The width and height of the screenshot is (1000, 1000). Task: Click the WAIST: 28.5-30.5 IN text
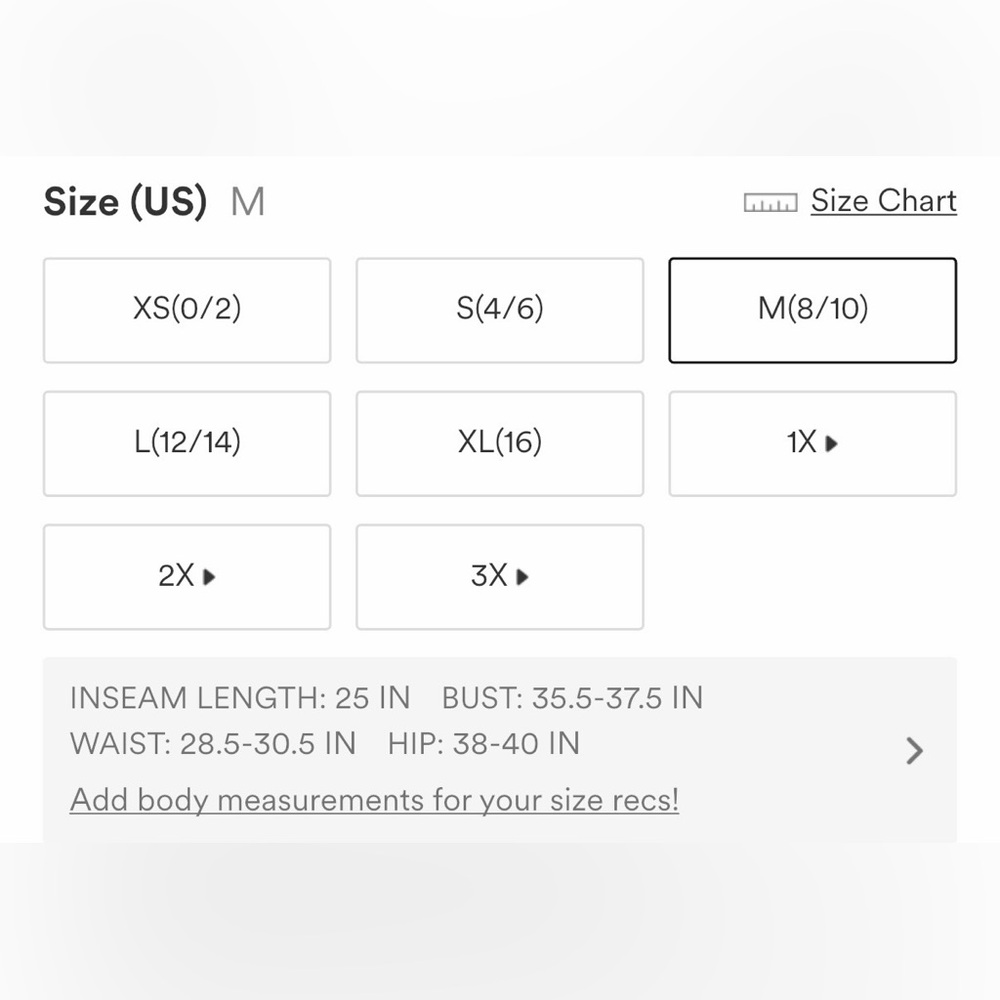click(x=213, y=744)
